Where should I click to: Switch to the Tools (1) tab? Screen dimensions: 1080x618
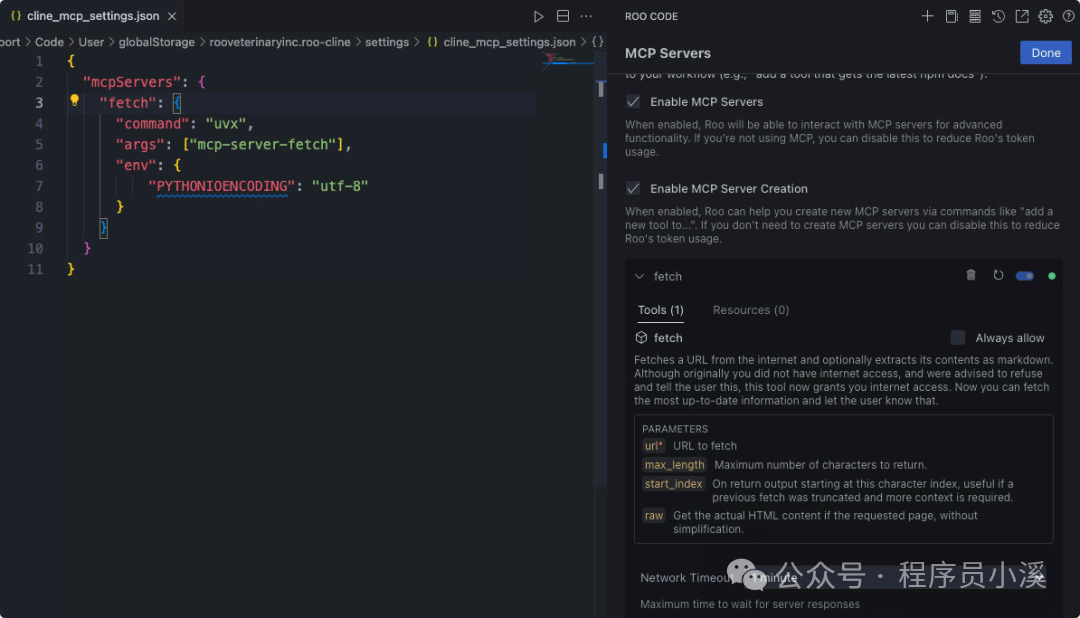[x=661, y=310]
